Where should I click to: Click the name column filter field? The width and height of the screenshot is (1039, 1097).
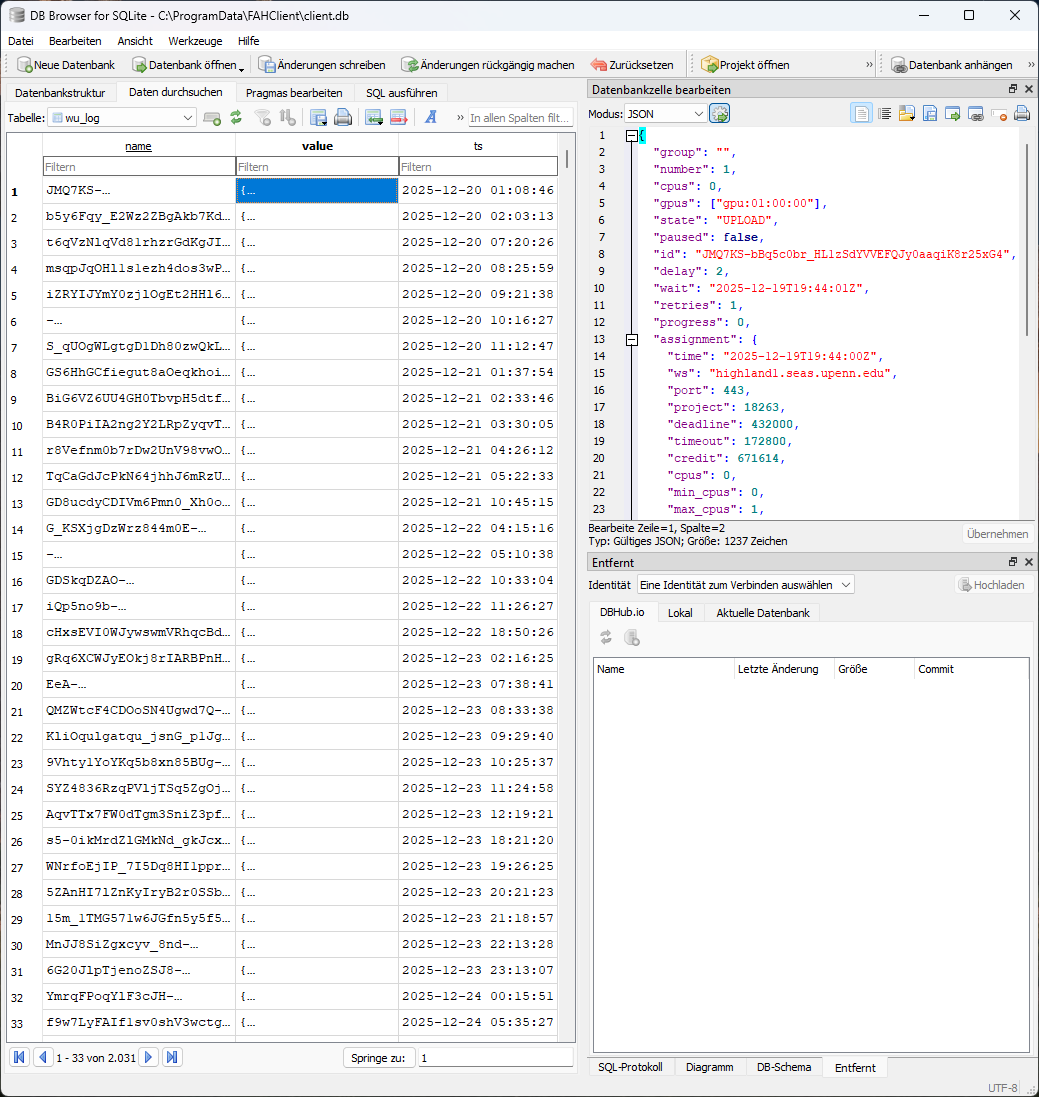pyautogui.click(x=139, y=167)
